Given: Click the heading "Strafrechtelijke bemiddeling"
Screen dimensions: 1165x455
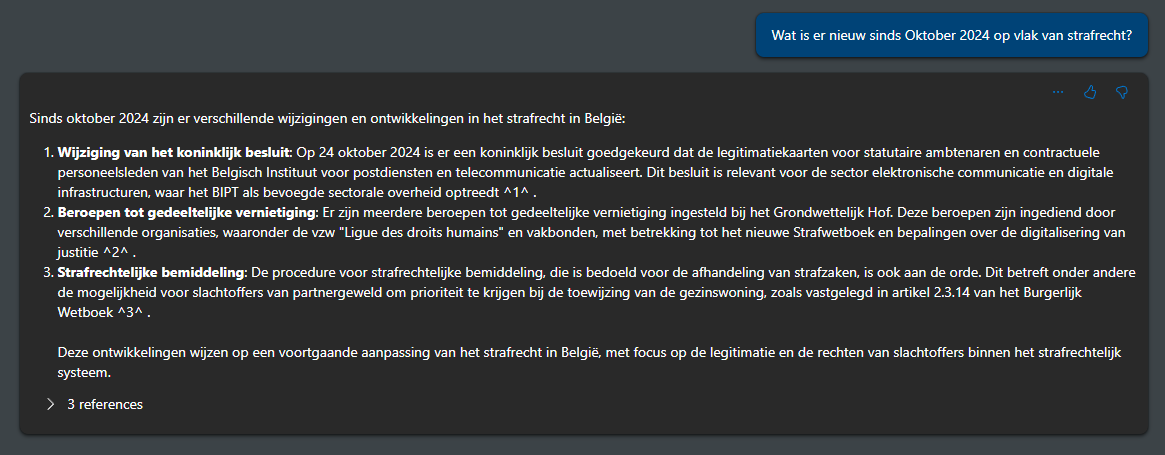Looking at the screenshot, I should tap(151, 273).
